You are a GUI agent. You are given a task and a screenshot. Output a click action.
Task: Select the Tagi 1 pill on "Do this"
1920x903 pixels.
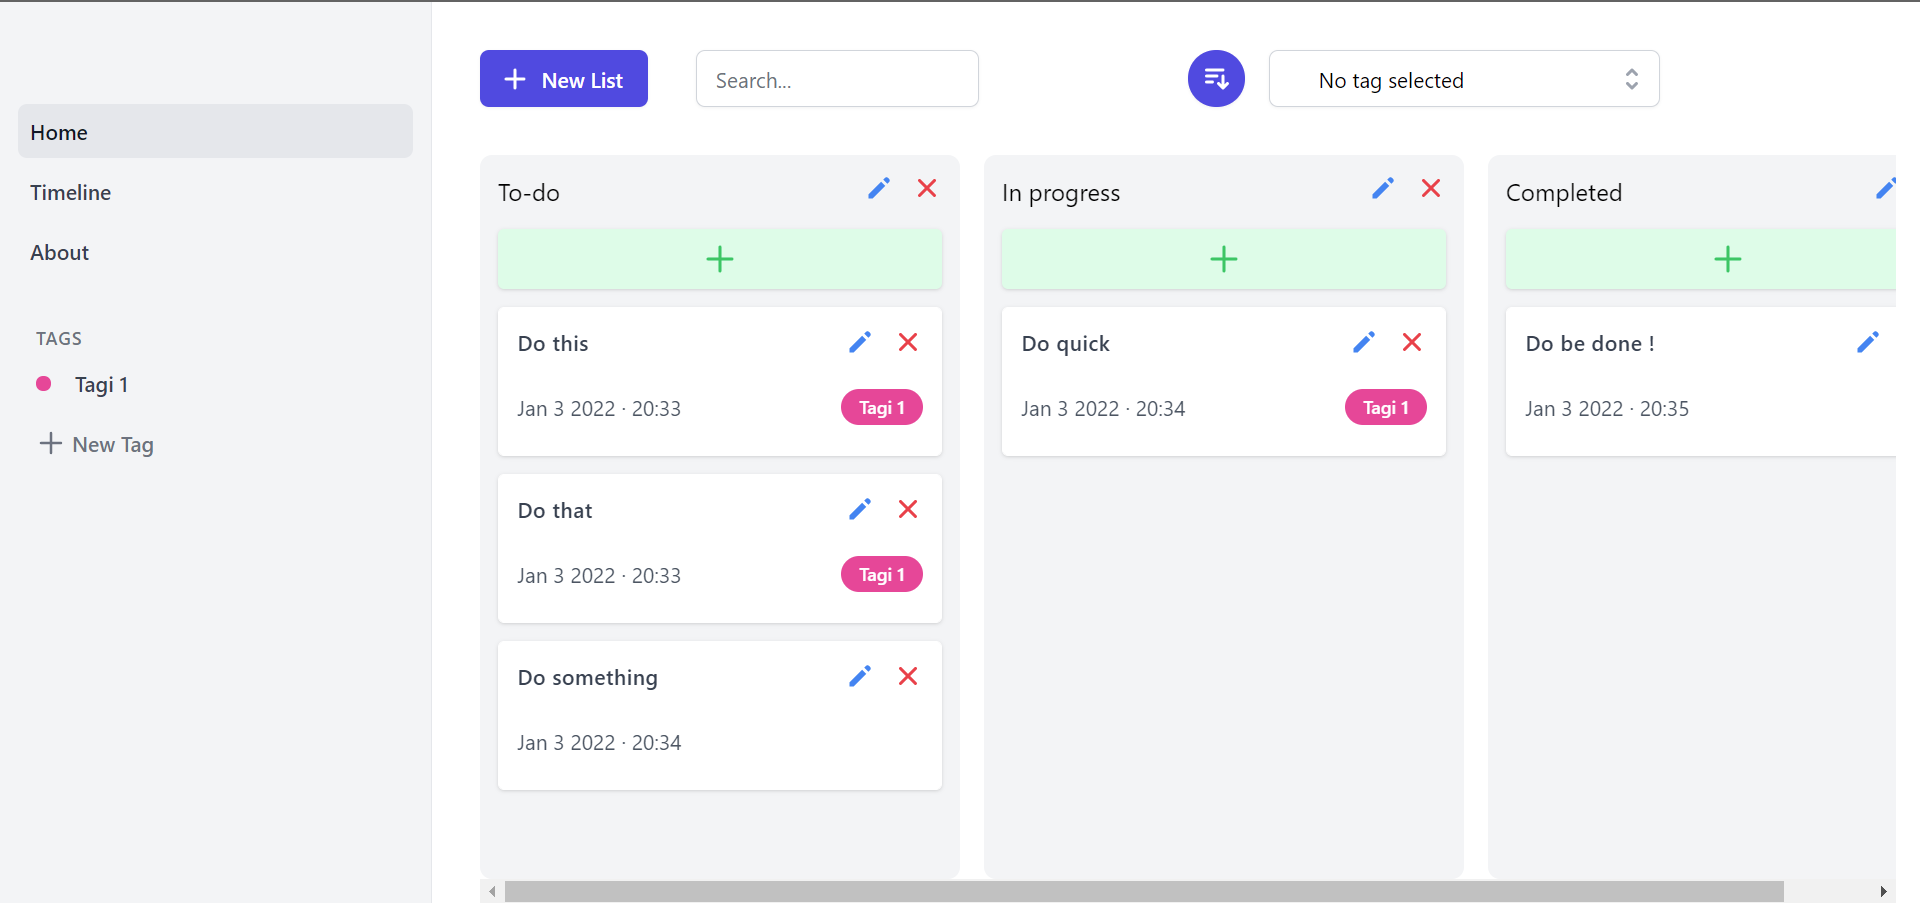tap(881, 407)
